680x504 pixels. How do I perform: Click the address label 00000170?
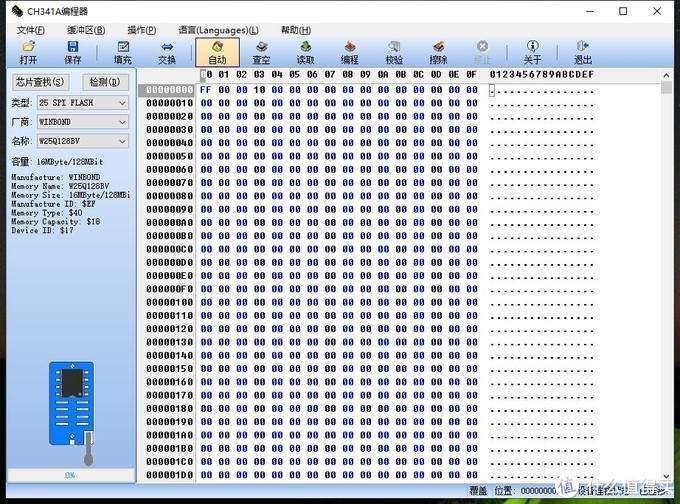coord(169,395)
